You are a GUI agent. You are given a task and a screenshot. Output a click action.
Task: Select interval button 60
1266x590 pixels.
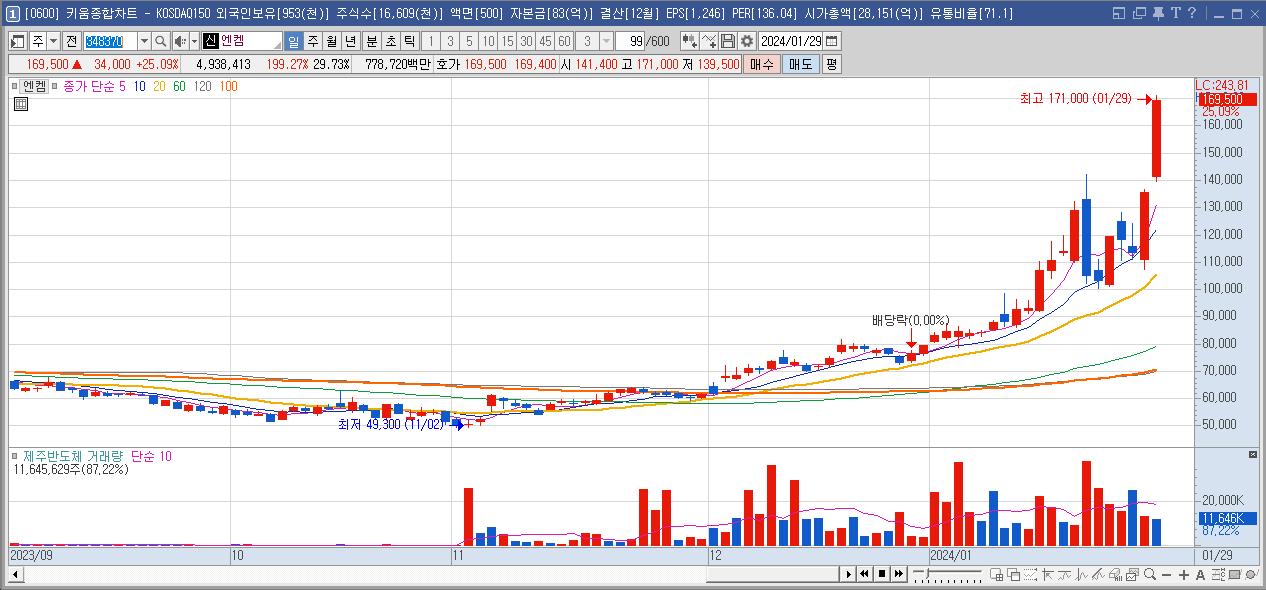[x=564, y=41]
